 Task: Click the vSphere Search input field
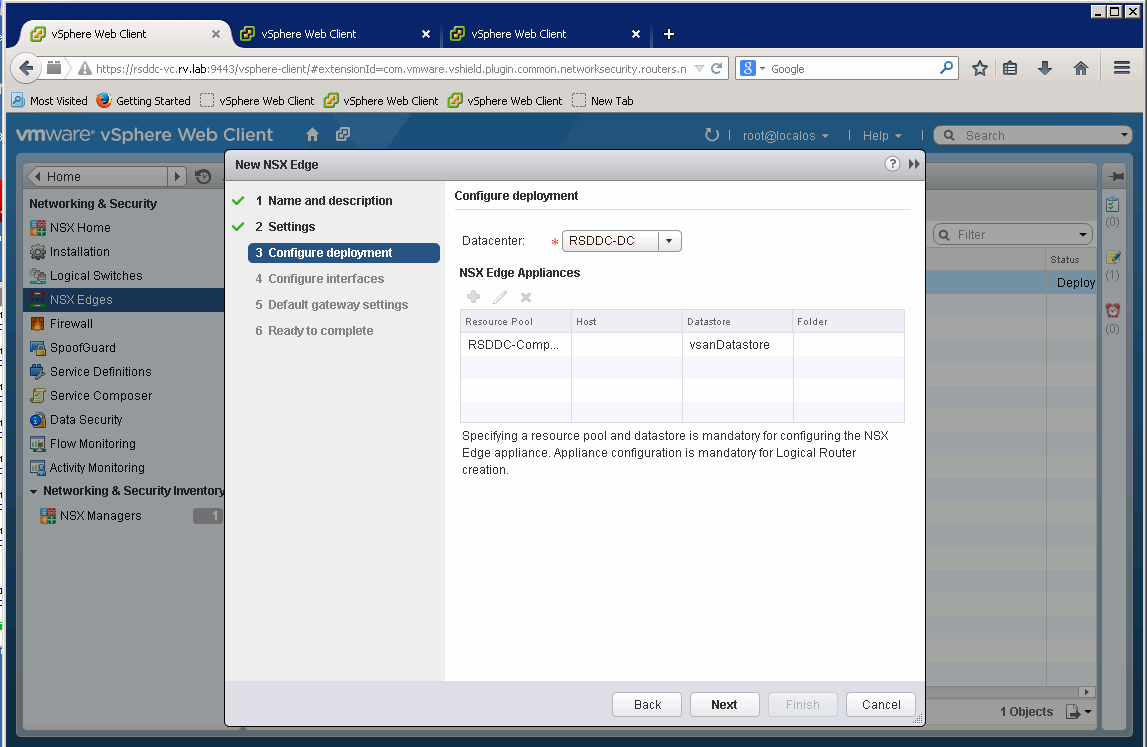[x=1040, y=136]
